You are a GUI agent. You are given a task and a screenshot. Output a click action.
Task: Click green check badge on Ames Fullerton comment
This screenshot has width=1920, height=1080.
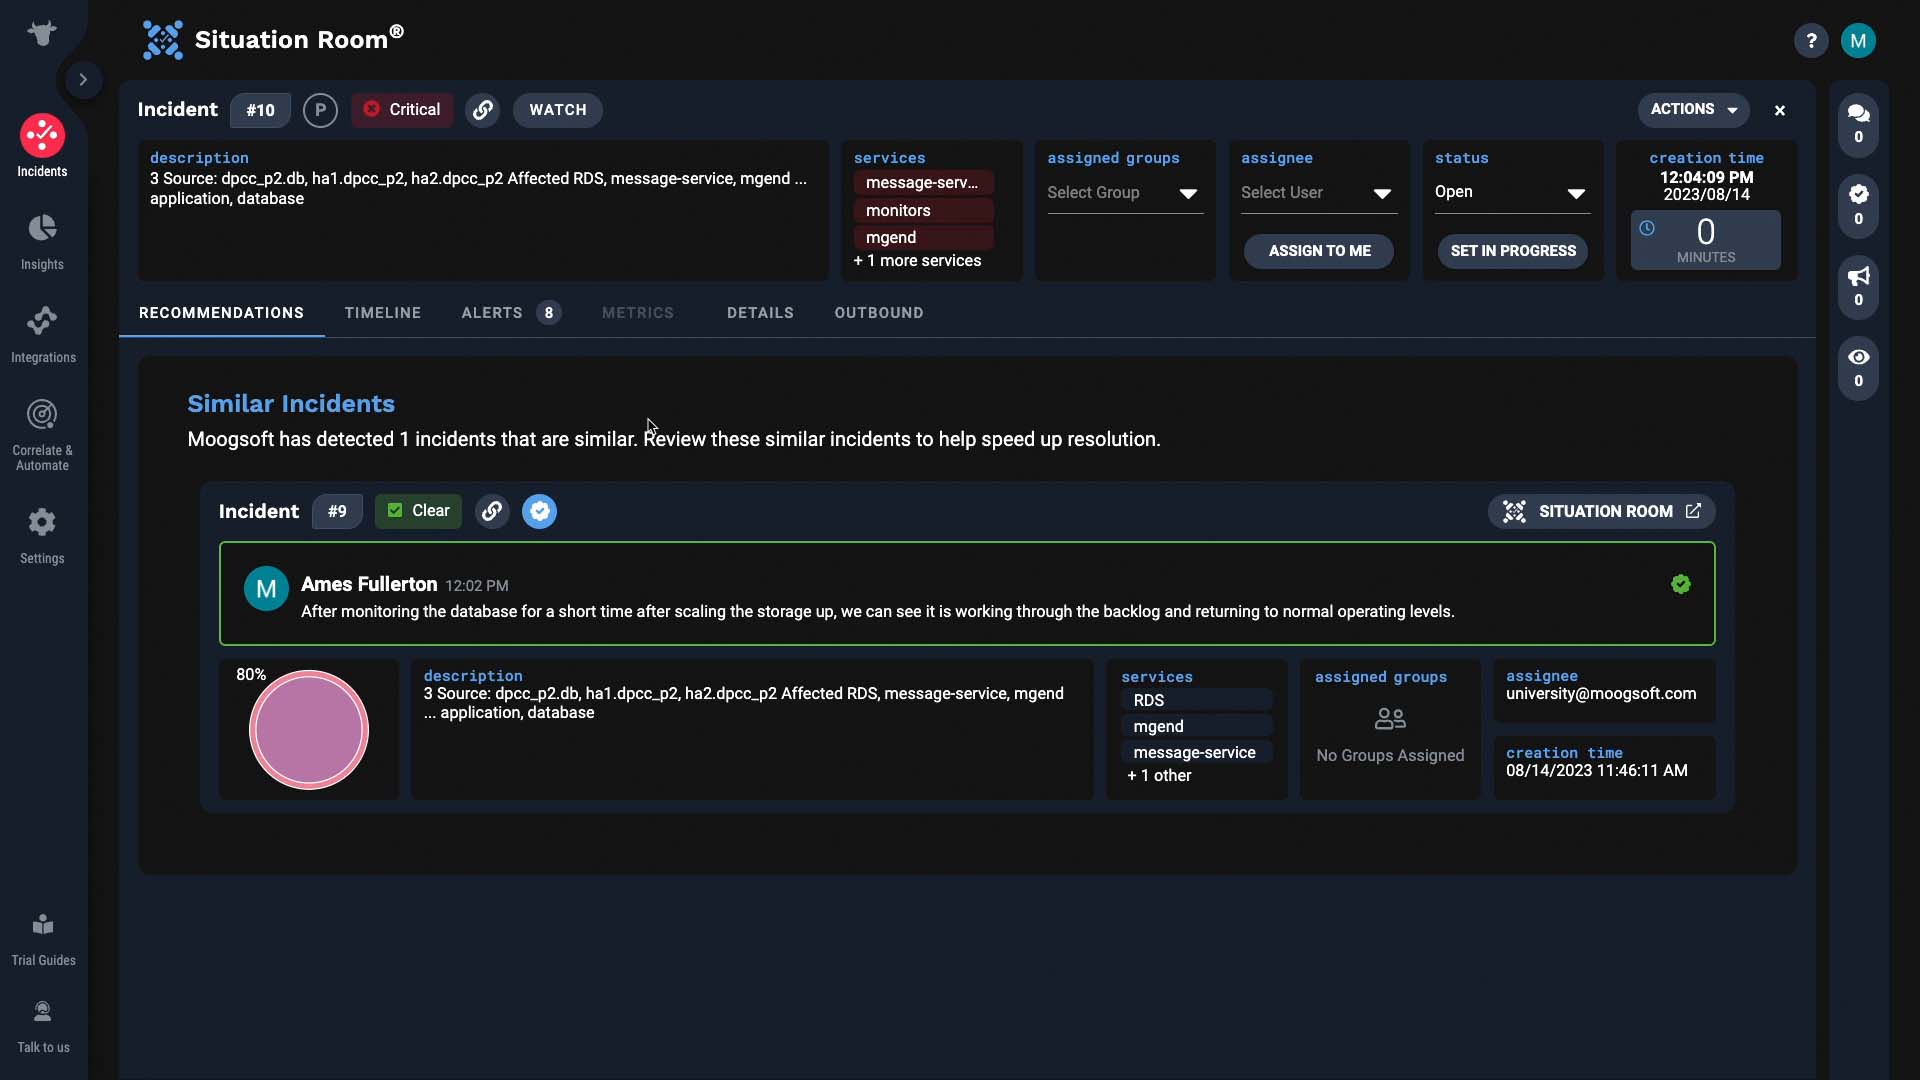click(x=1680, y=584)
